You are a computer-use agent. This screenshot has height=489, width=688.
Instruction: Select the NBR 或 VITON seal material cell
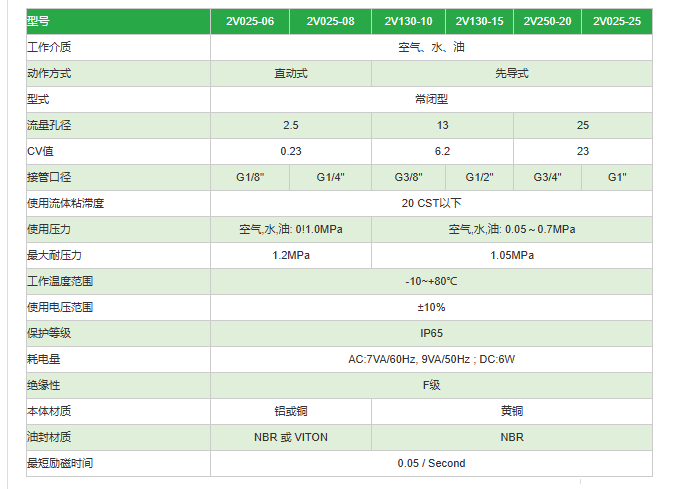click(291, 437)
